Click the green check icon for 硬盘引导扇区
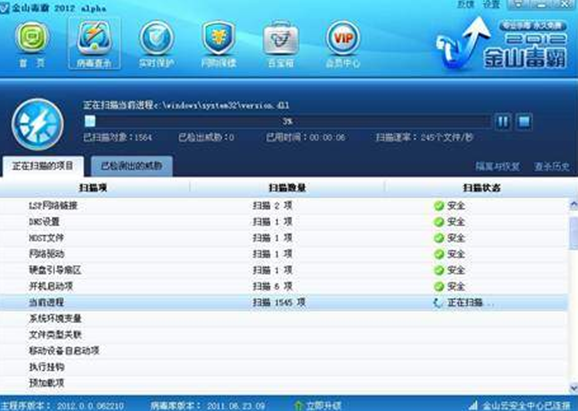Viewport: 578px width, 411px height. [x=439, y=270]
